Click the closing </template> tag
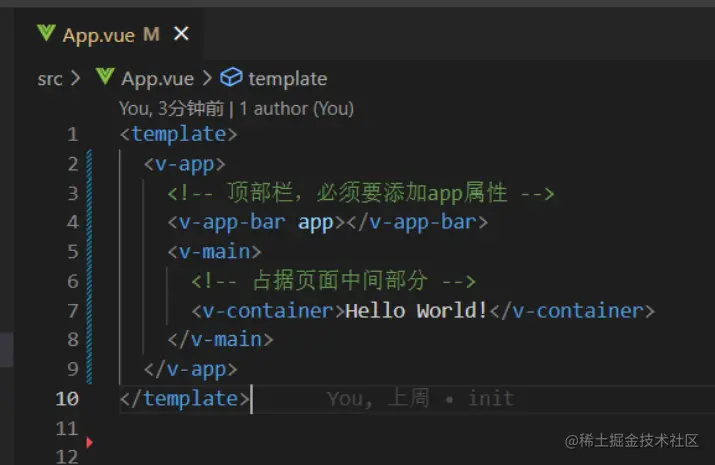The height and width of the screenshot is (465, 715). (185, 399)
